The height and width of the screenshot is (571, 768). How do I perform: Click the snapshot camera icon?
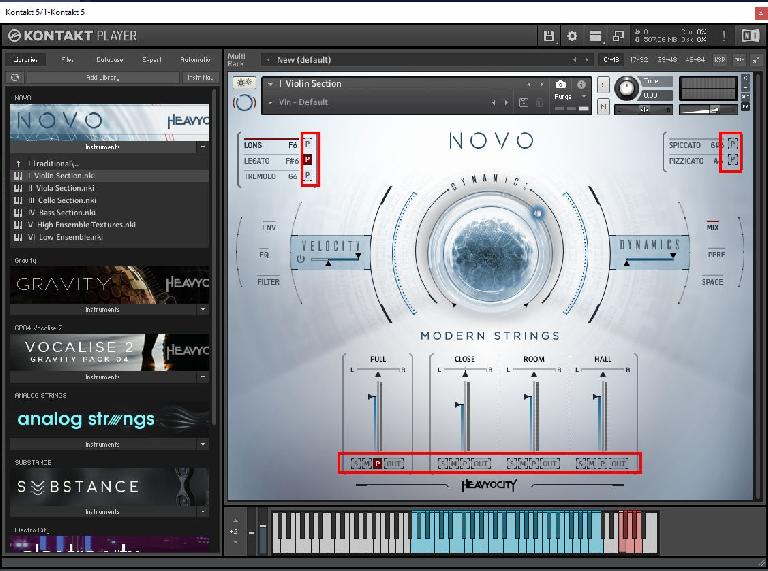pyautogui.click(x=561, y=85)
